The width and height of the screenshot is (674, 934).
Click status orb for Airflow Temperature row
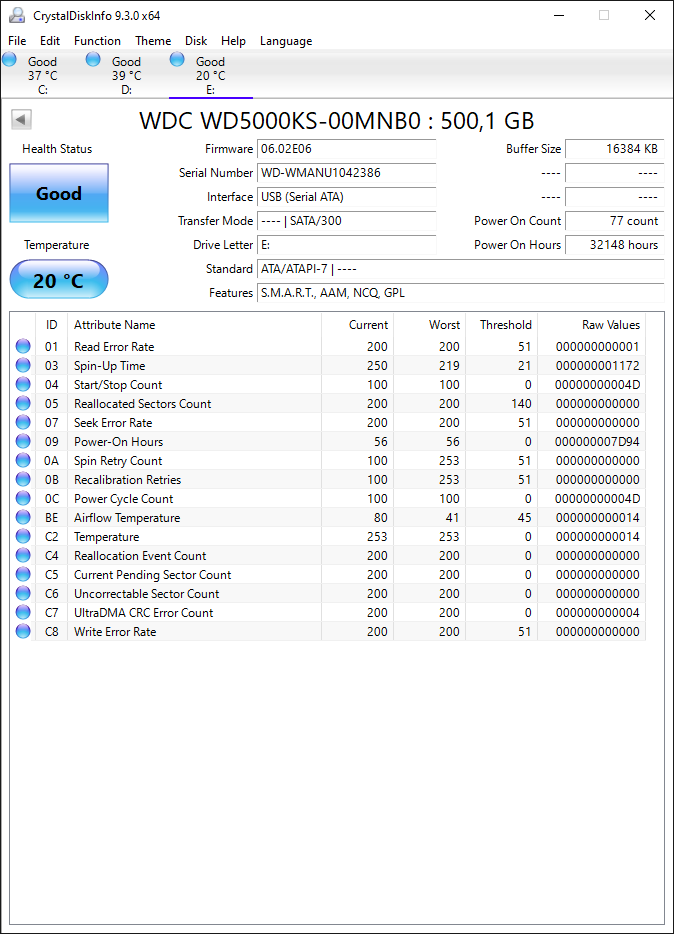coord(23,518)
